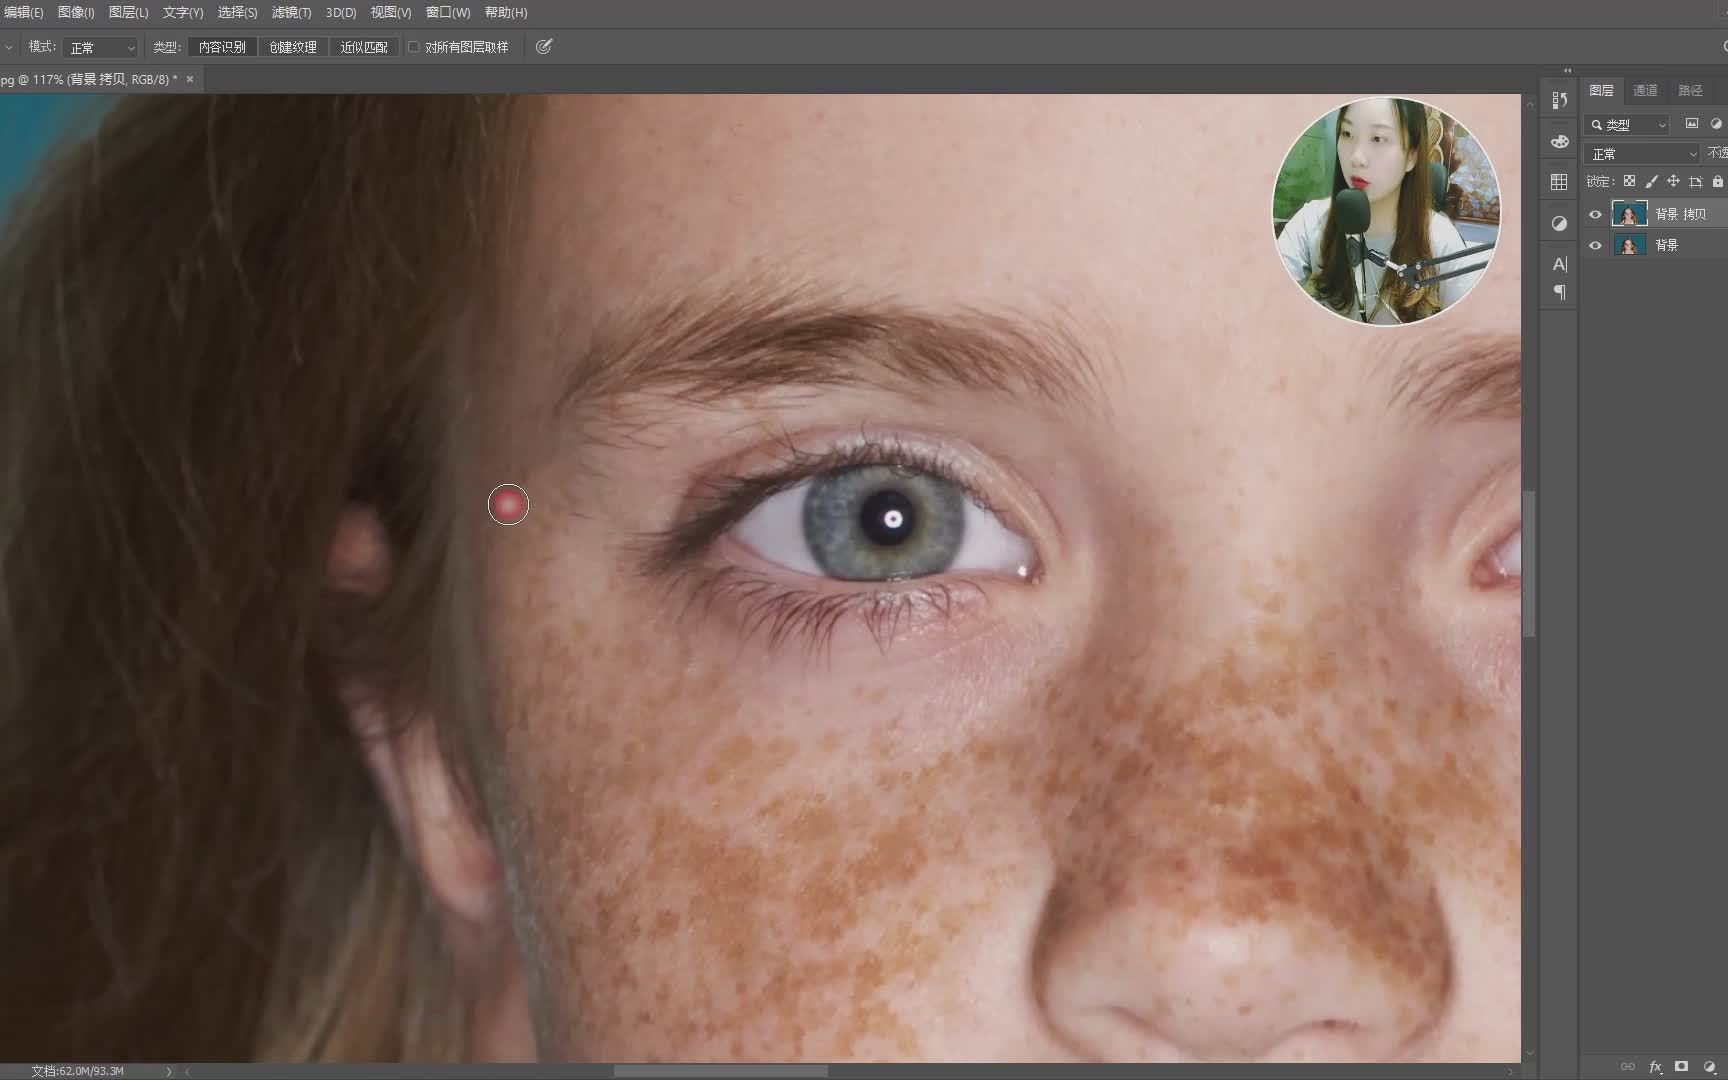Switch to the 通道 tab
Screen dimensions: 1728x1080
tap(1645, 90)
